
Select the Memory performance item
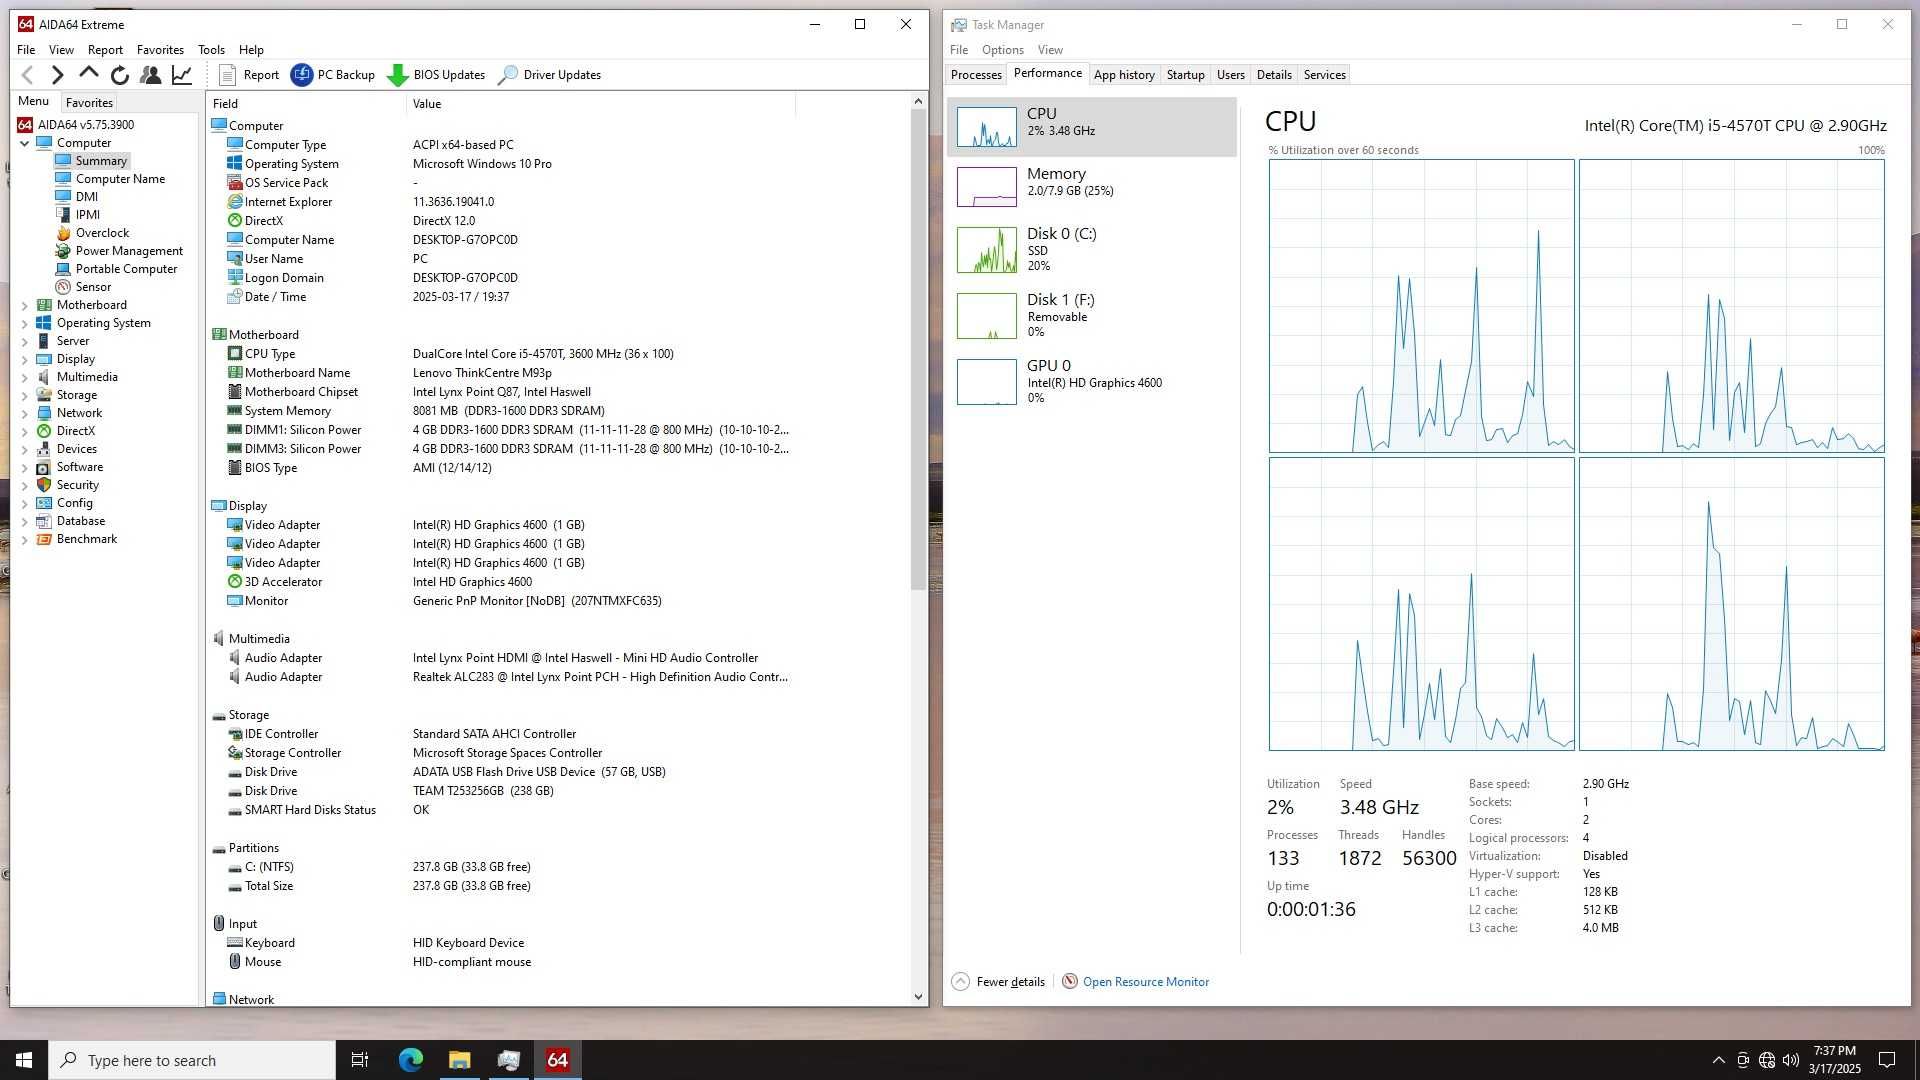click(1091, 187)
